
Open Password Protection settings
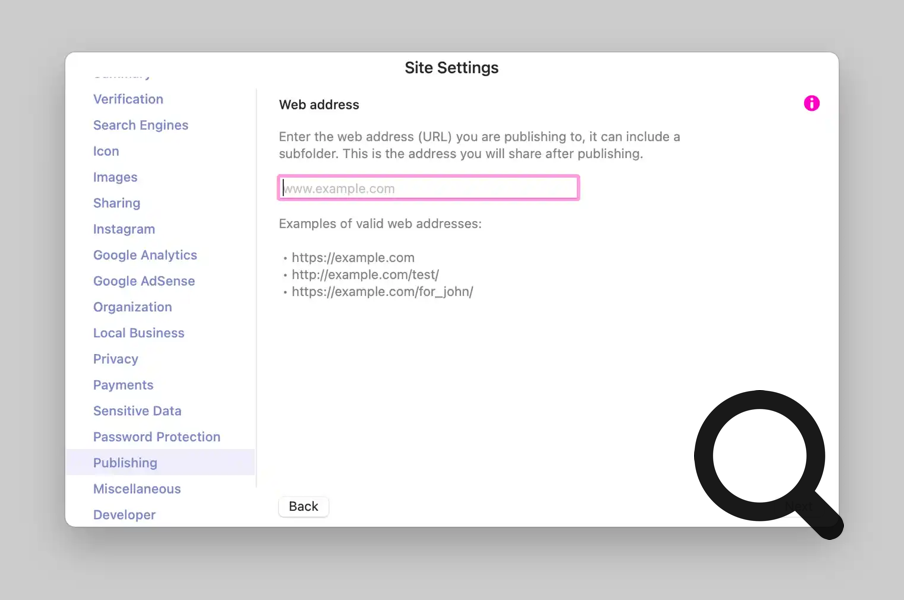tap(156, 437)
